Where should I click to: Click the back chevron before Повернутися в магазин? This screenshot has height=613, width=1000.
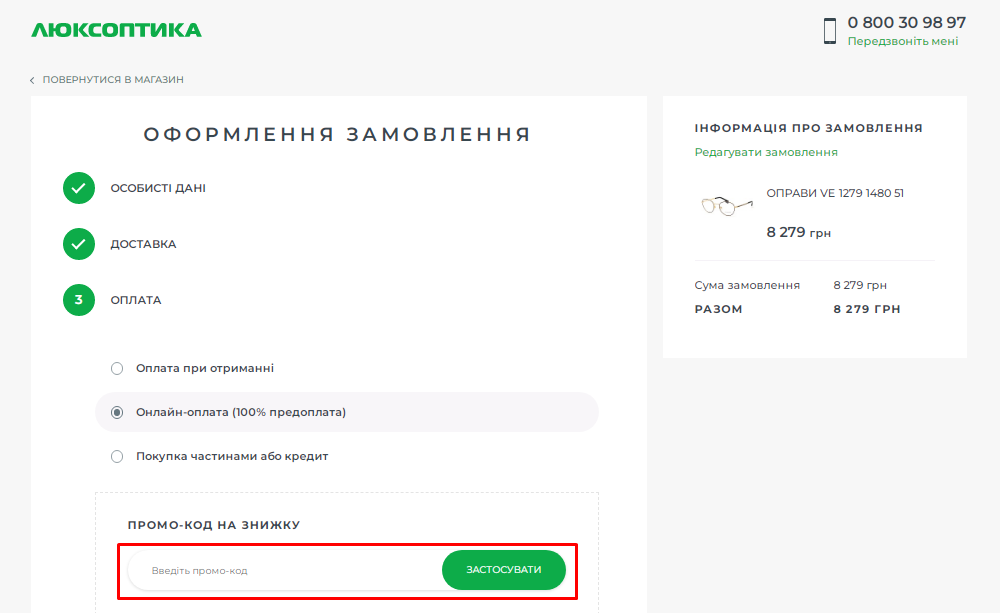click(x=31, y=78)
